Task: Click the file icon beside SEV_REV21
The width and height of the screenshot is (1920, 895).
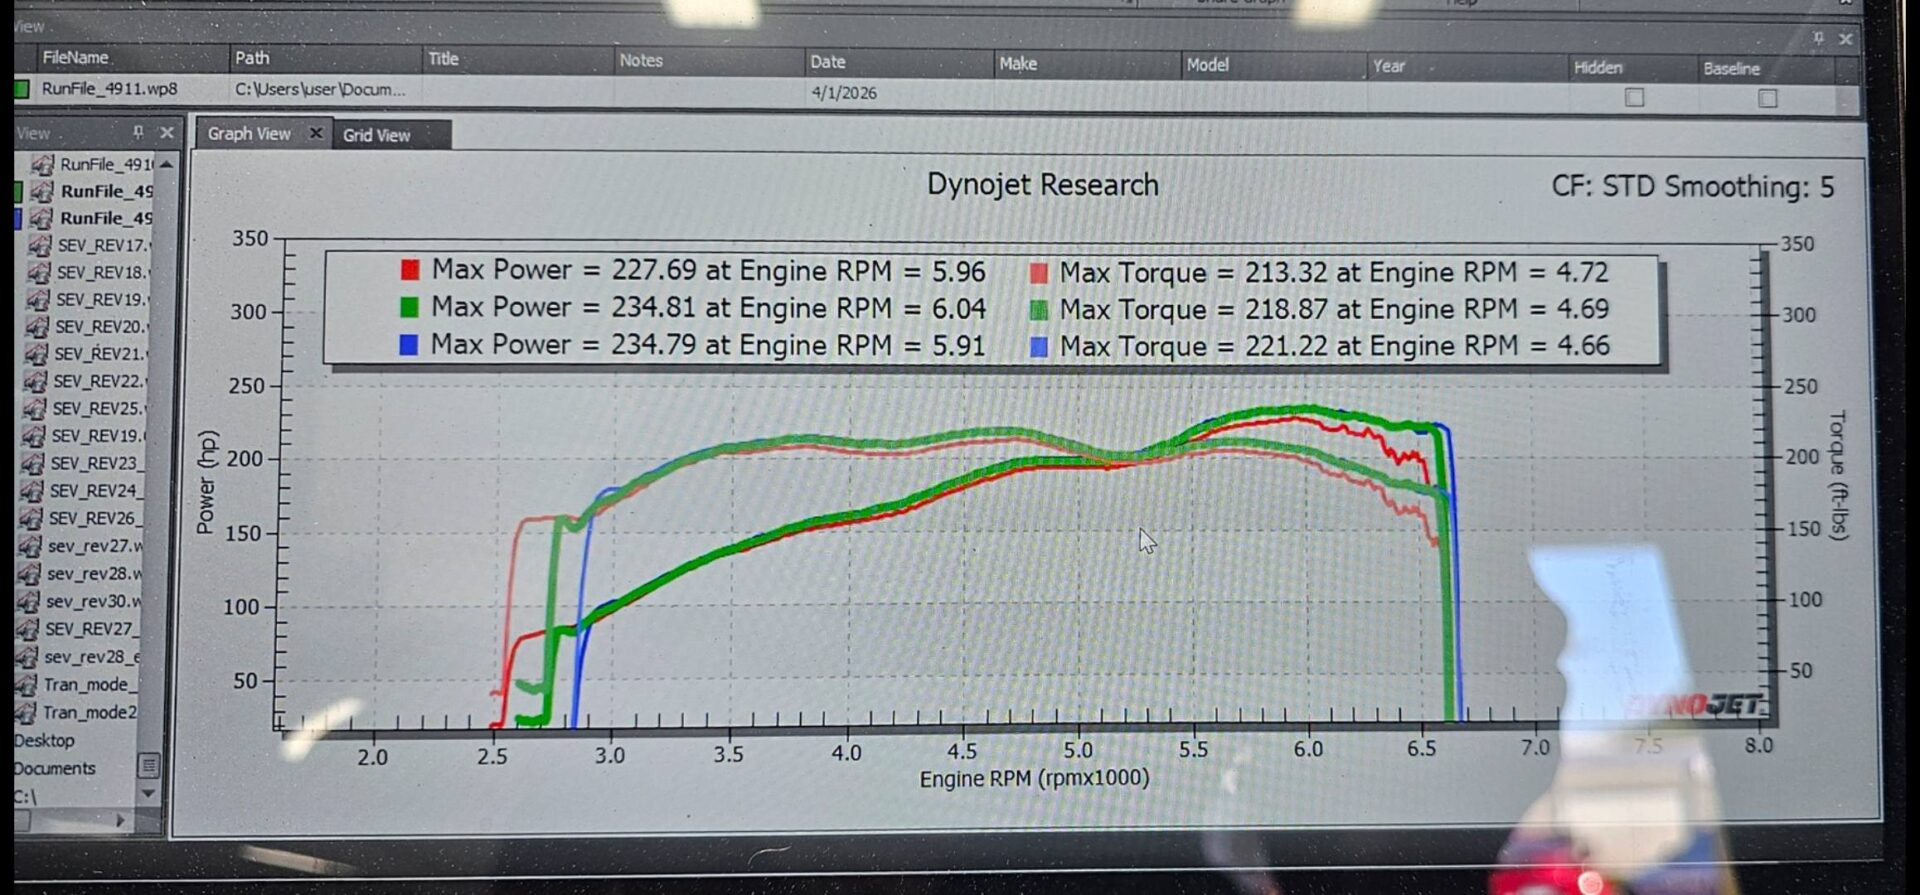Action: 37,353
